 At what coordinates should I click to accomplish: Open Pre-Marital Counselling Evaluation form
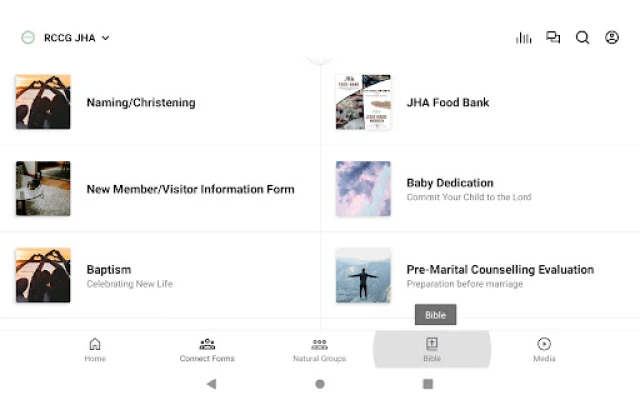[x=500, y=270]
